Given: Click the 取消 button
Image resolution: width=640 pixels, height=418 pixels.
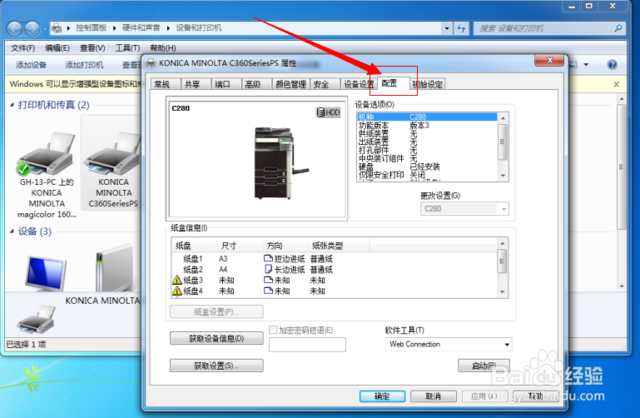Looking at the screenshot, I should point(433,396).
